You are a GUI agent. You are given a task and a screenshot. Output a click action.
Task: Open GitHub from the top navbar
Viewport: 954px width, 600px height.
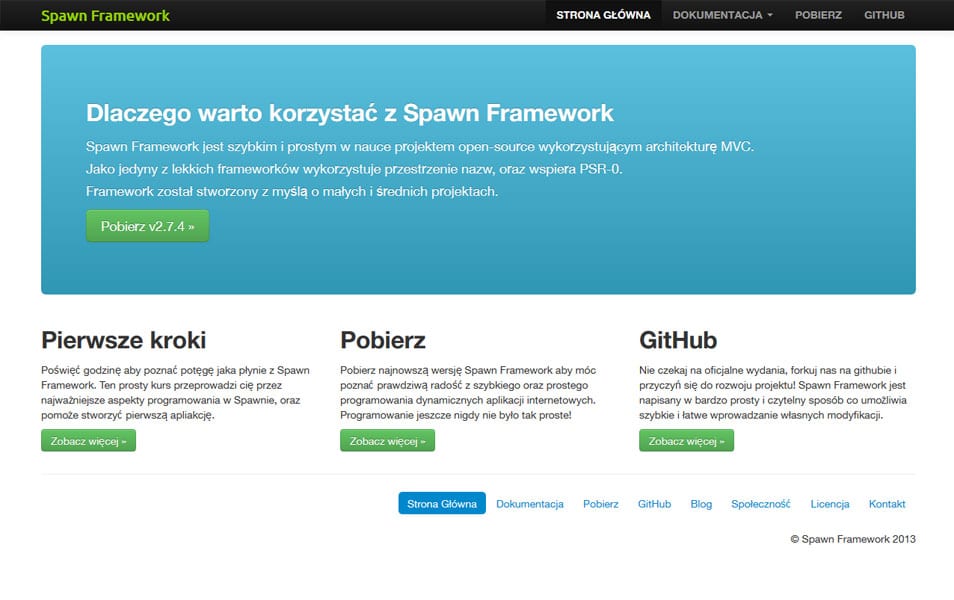click(884, 15)
